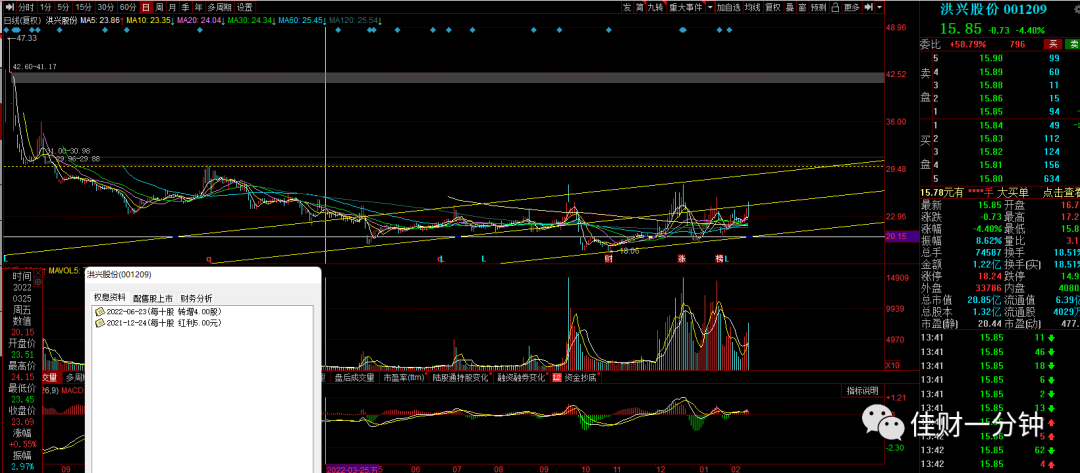Select the 配售股上市 tab
The width and height of the screenshot is (1080, 473).
(x=153, y=298)
